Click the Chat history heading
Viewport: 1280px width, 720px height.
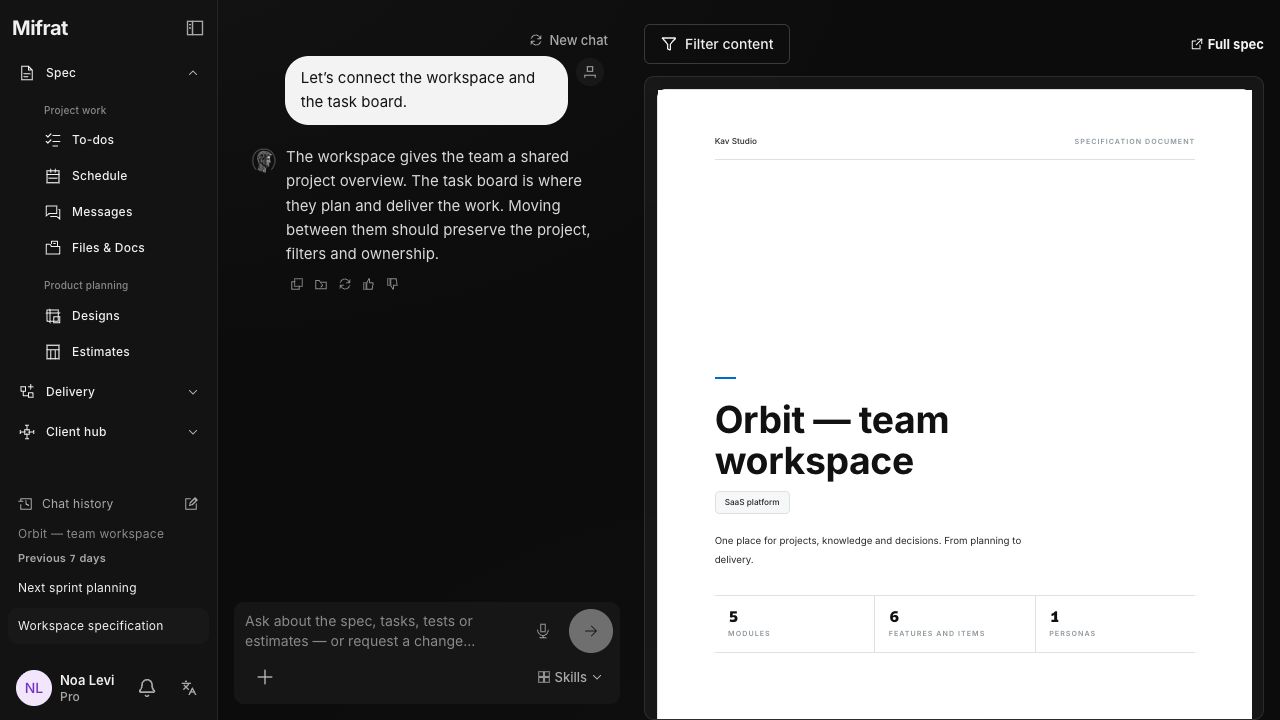pos(78,504)
